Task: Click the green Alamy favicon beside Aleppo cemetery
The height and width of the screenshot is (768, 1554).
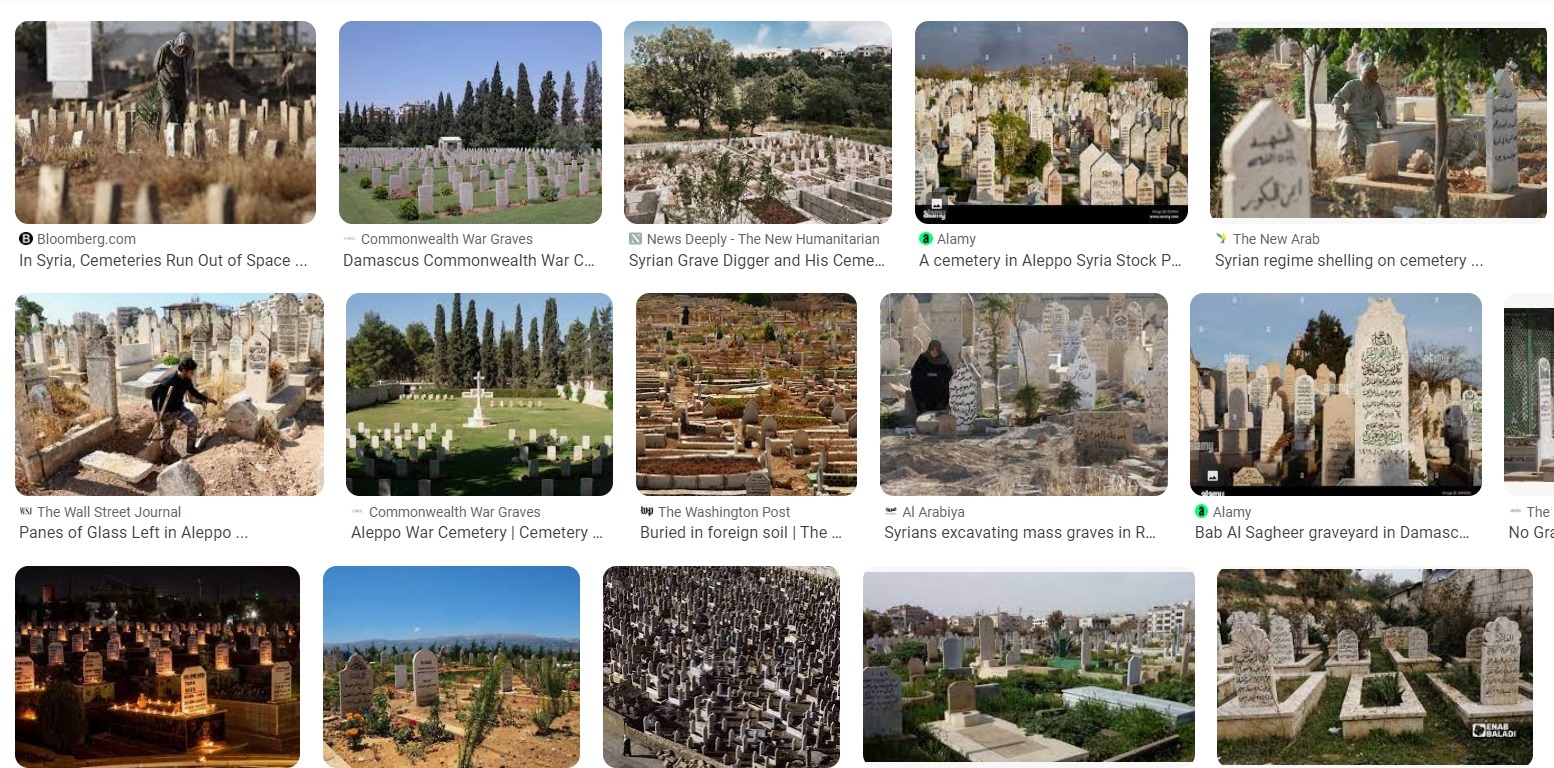Action: pos(925,239)
